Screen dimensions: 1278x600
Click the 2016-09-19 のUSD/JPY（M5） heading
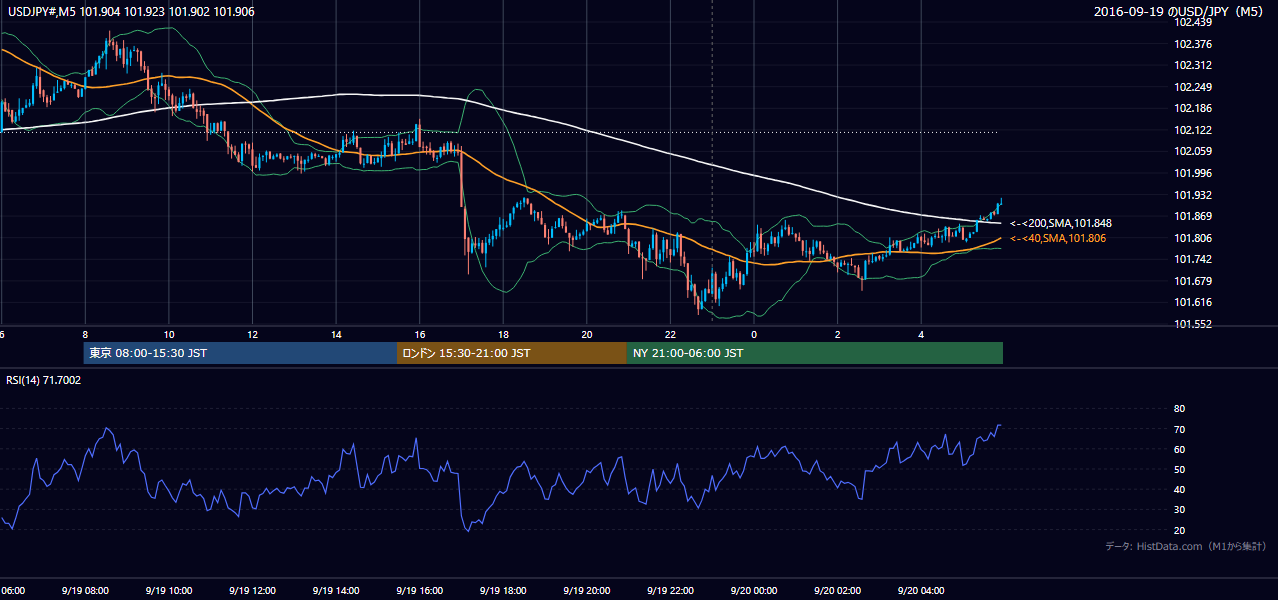[1180, 12]
